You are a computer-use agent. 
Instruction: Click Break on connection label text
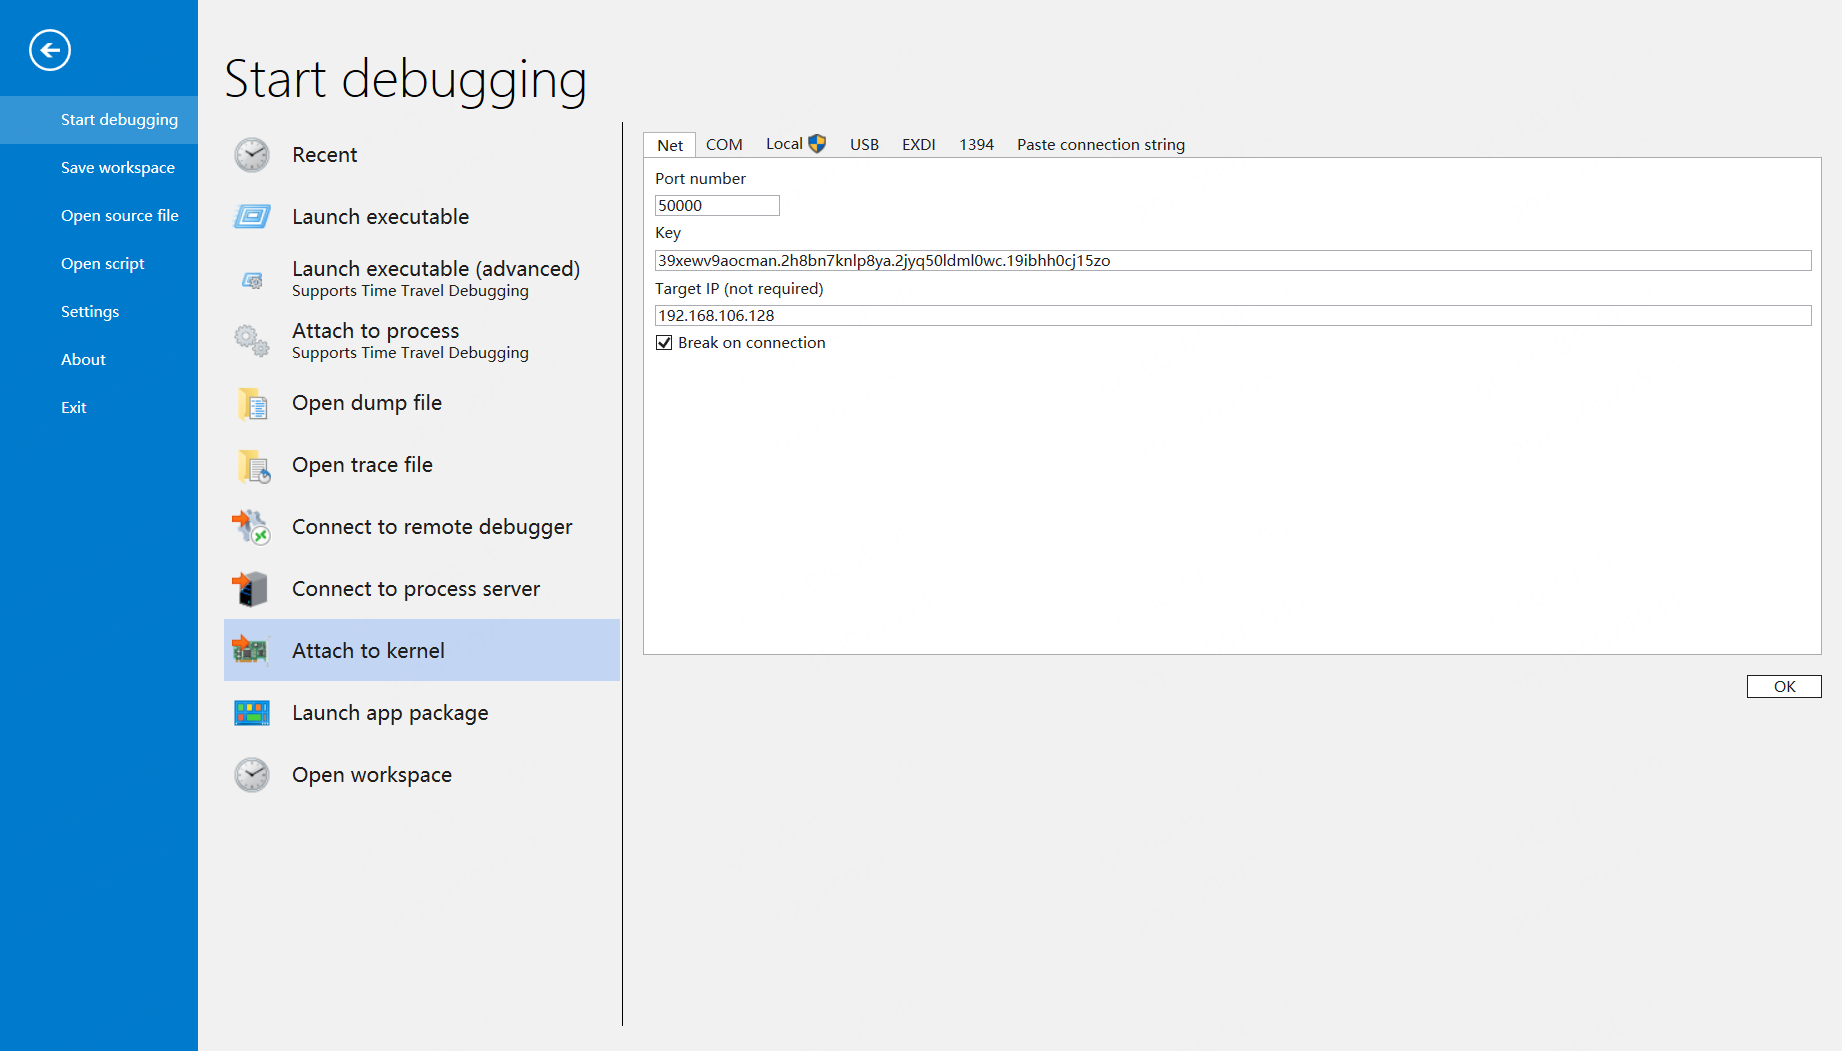[x=752, y=343]
